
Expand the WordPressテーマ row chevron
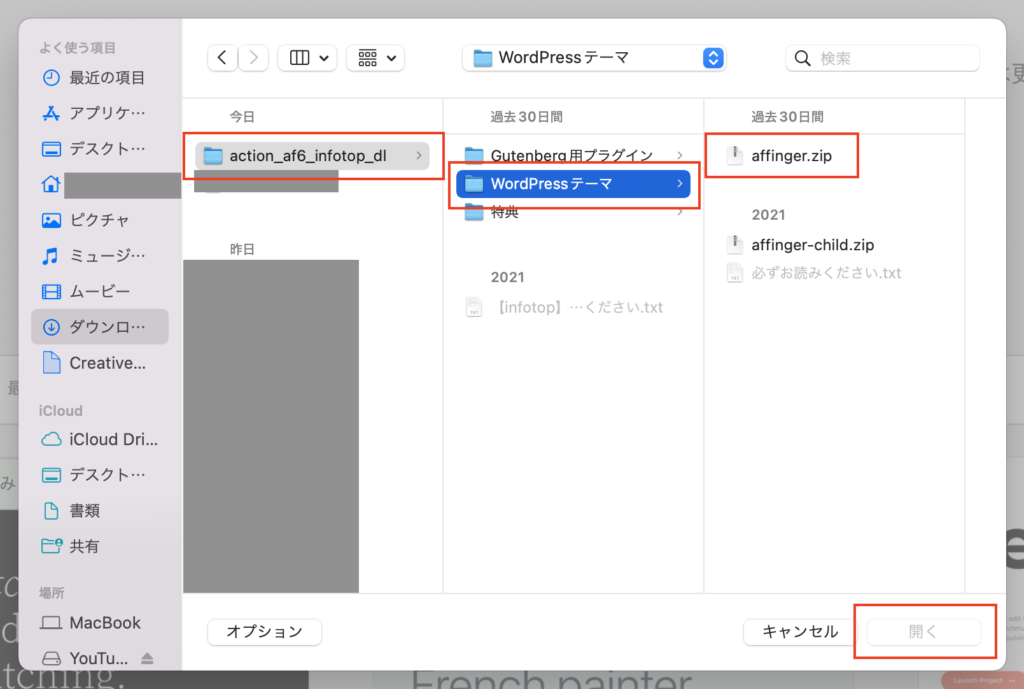pos(680,184)
